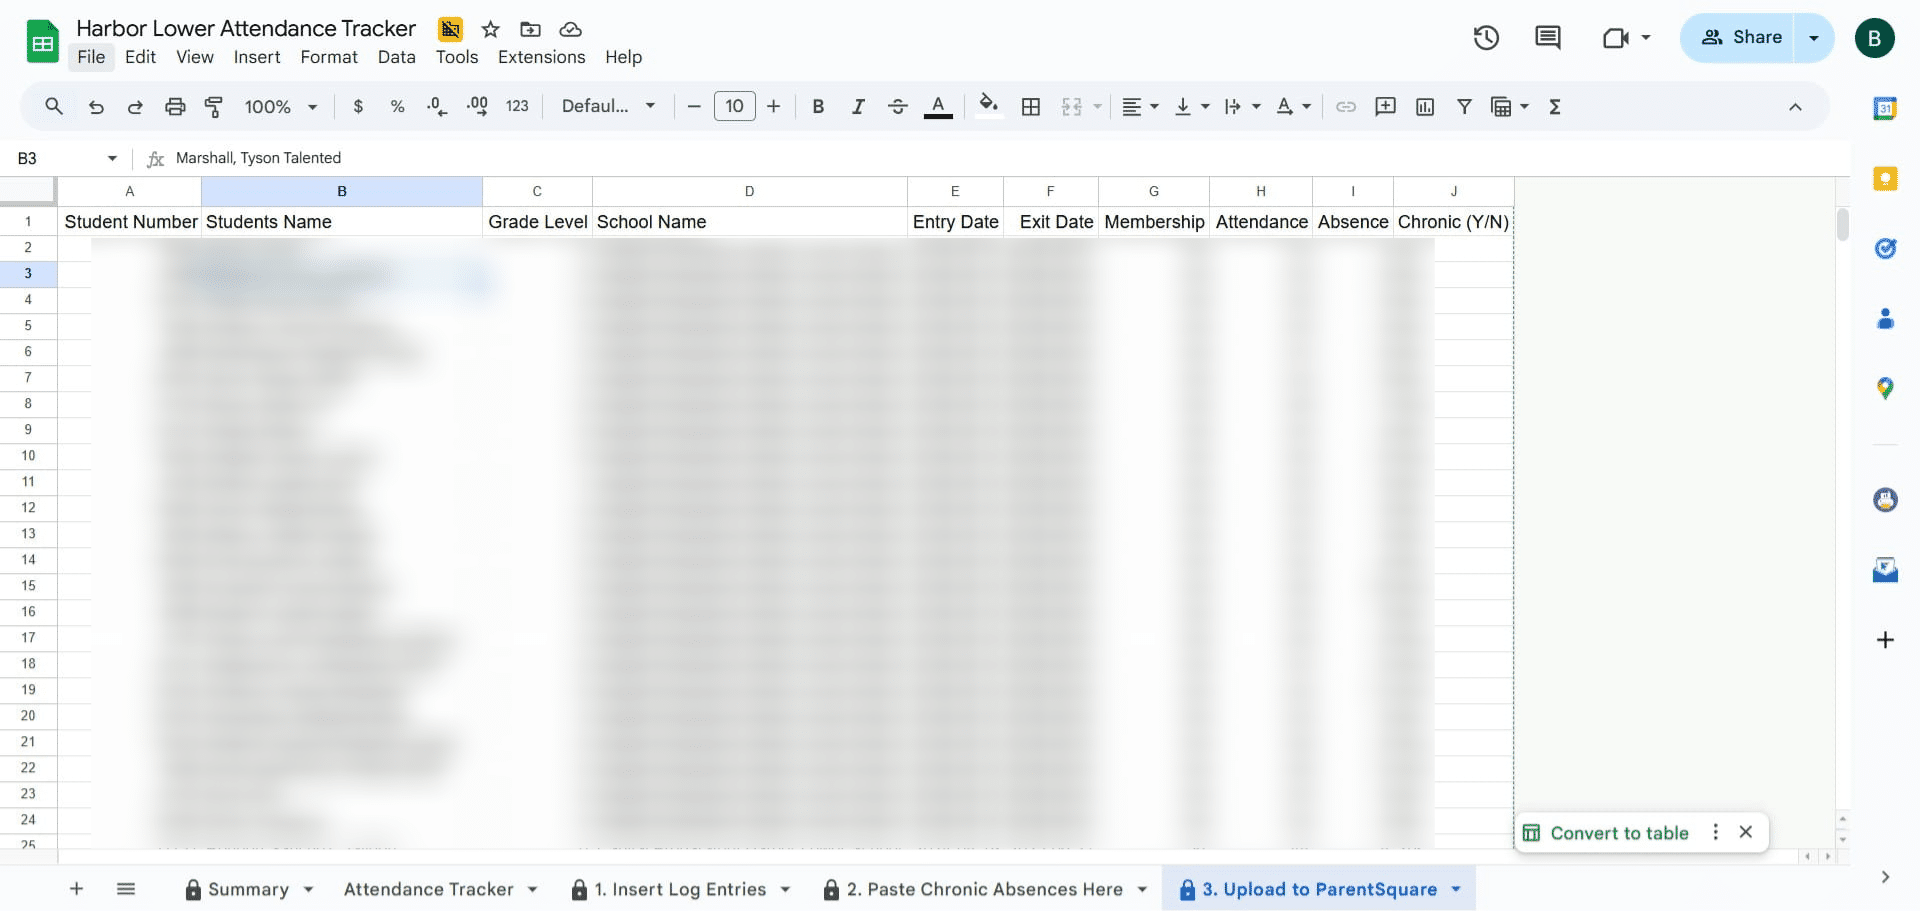Open the text color picker
The height and width of the screenshot is (911, 1920).
(938, 106)
